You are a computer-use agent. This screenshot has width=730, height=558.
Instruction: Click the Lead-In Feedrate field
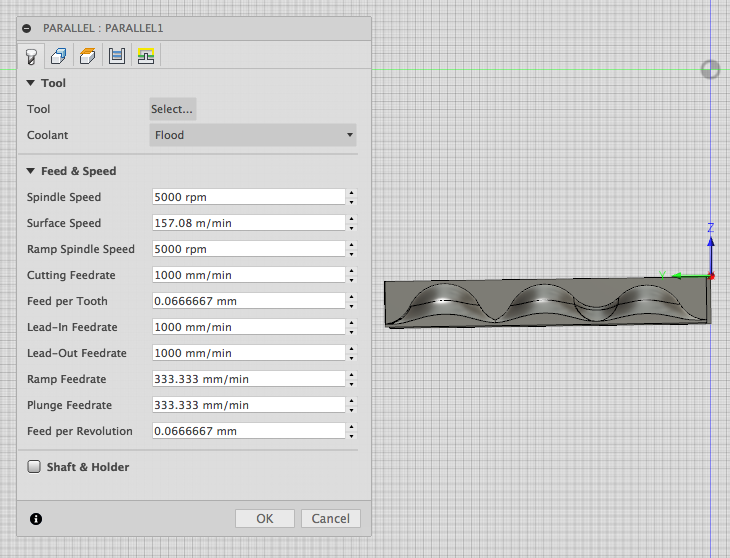[249, 327]
